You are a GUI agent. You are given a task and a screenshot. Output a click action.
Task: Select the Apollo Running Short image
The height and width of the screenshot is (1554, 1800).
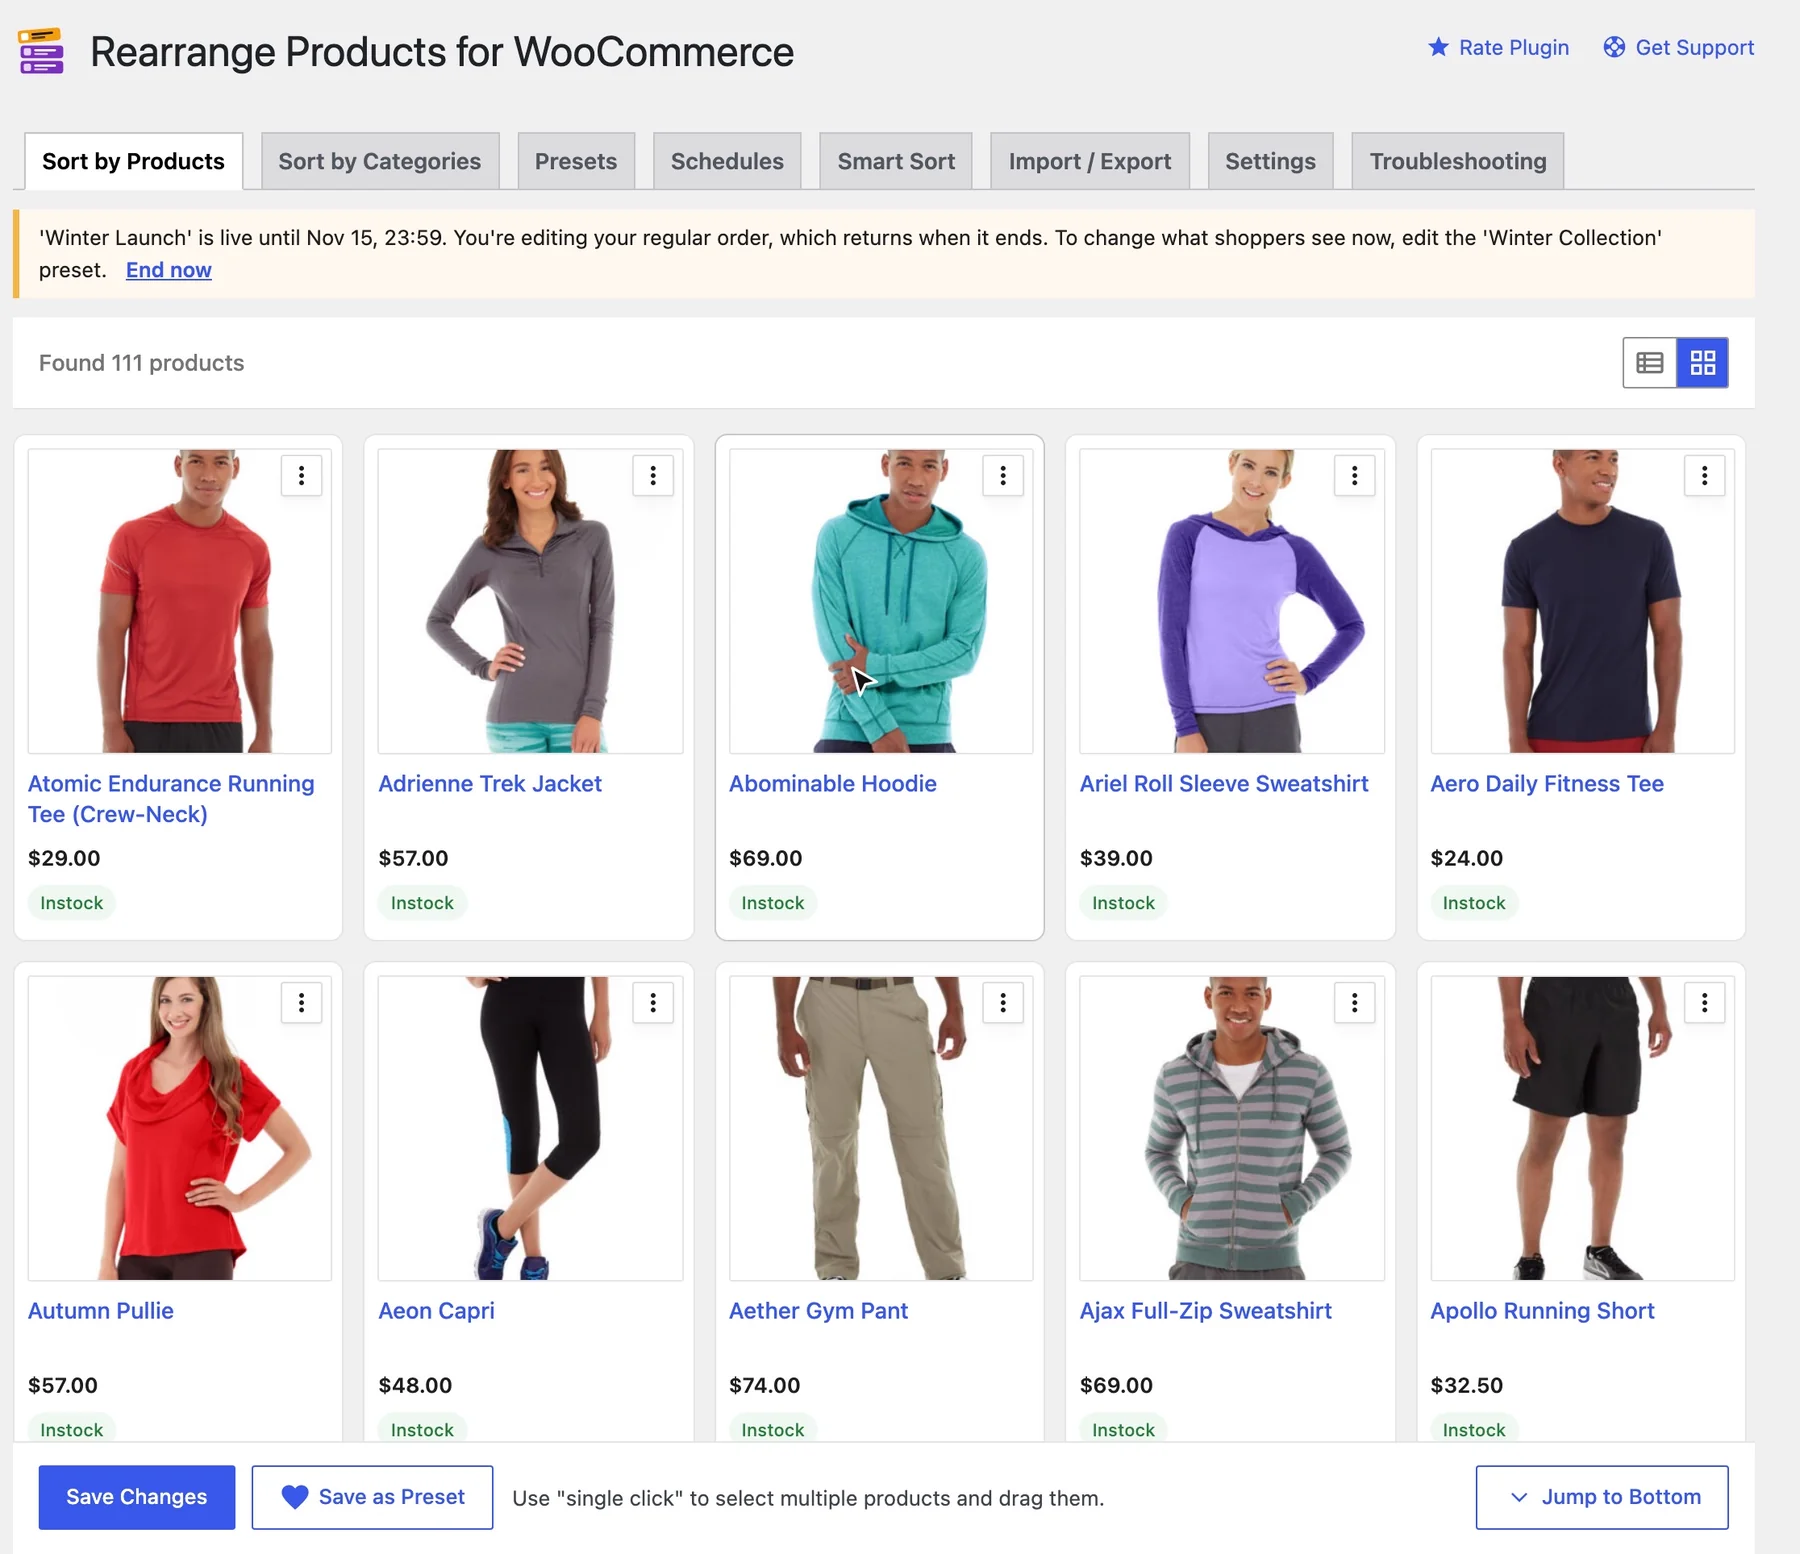pyautogui.click(x=1583, y=1128)
